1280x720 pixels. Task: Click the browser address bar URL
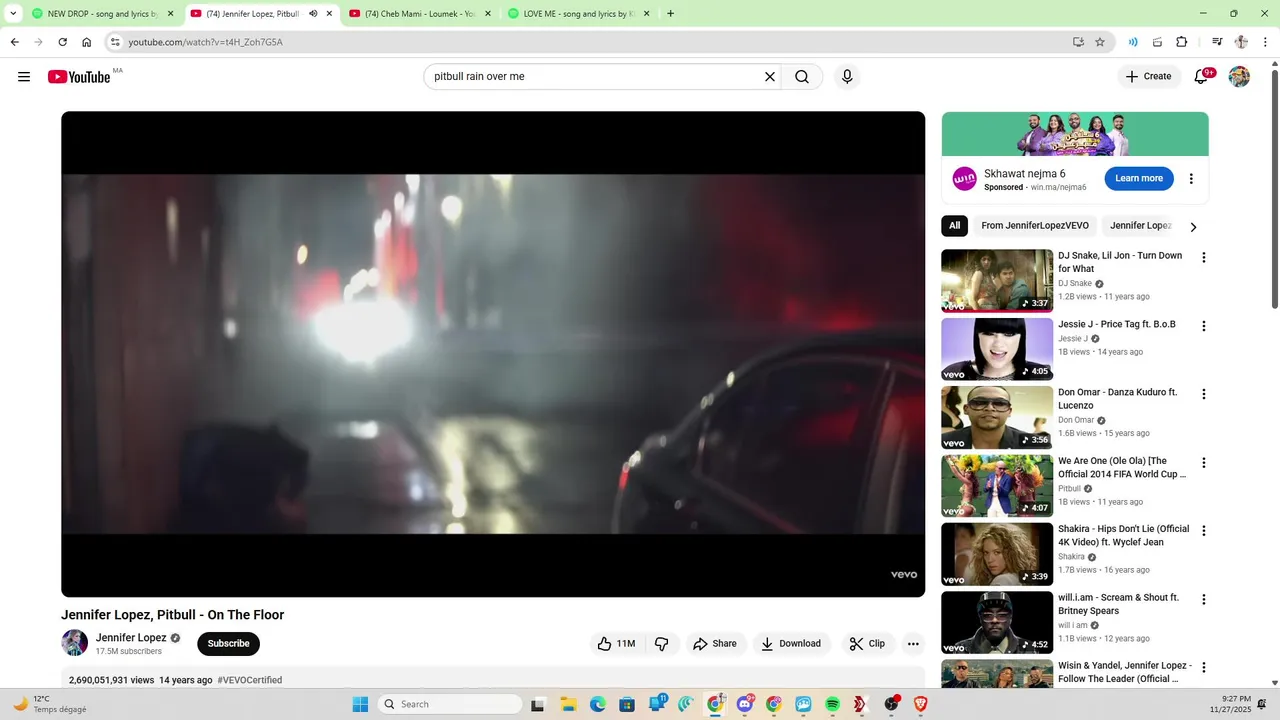tap(205, 42)
